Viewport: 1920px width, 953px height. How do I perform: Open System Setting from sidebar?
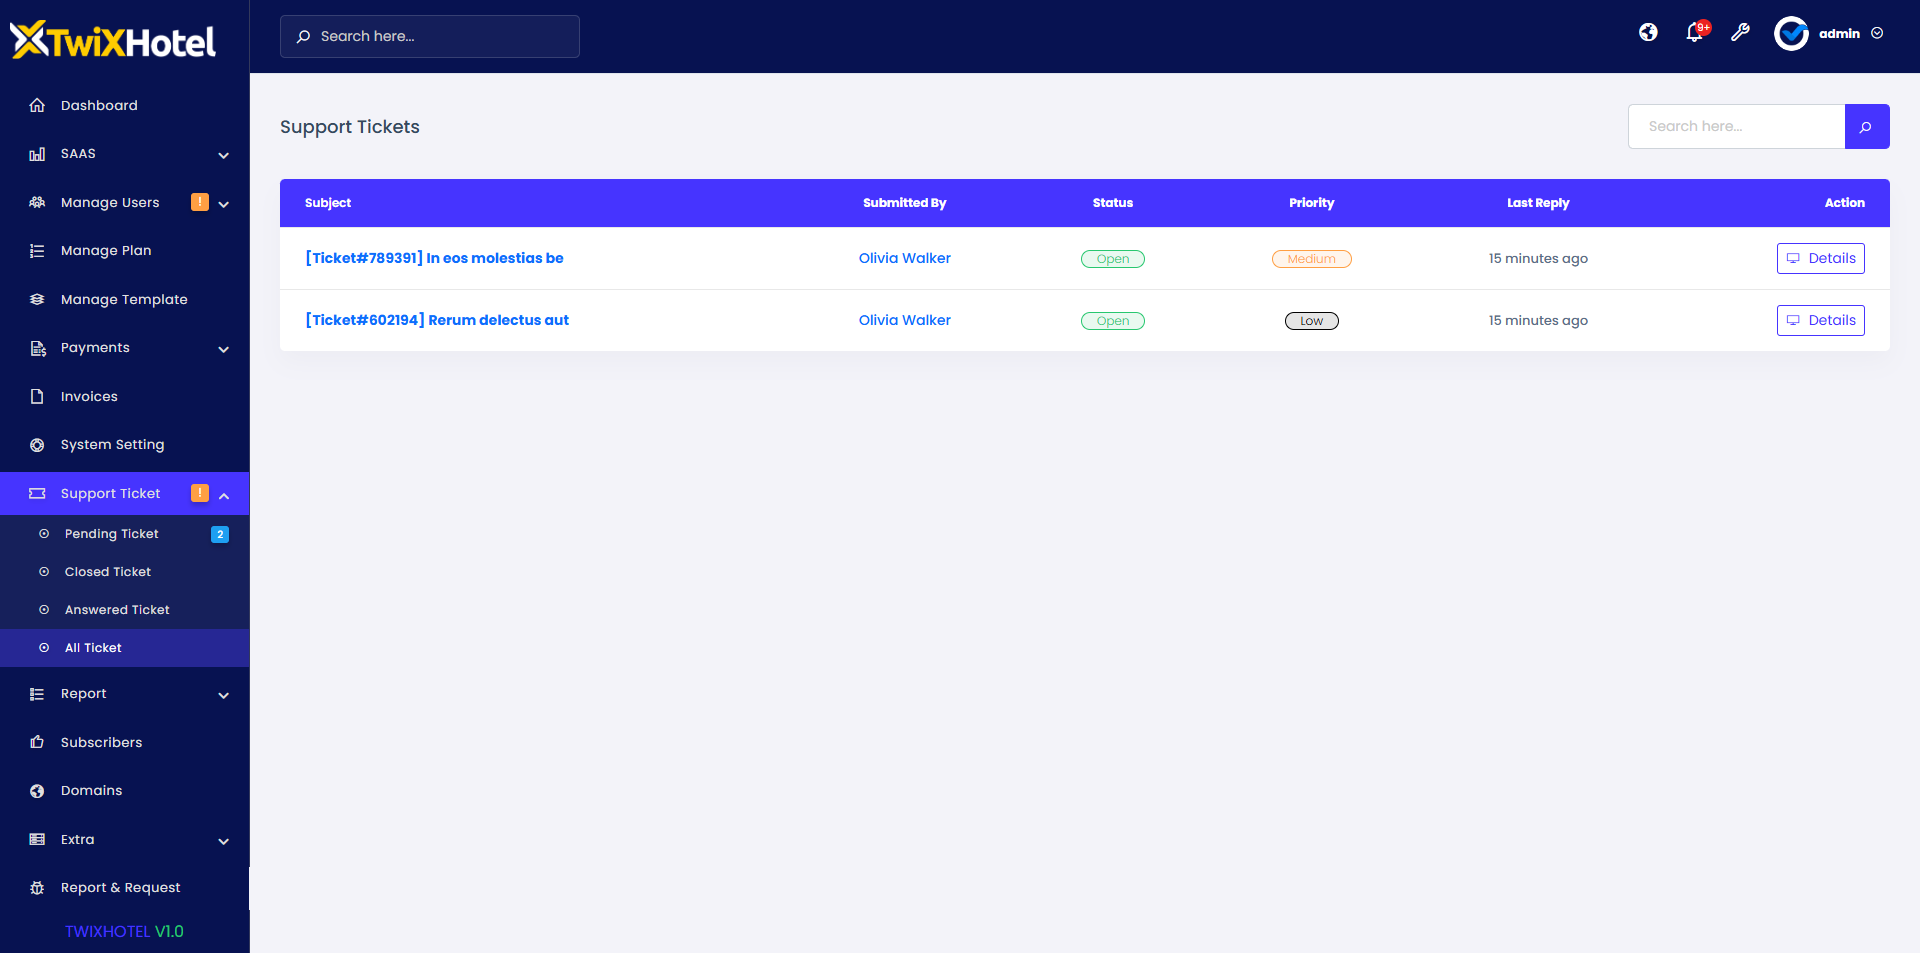coord(111,444)
